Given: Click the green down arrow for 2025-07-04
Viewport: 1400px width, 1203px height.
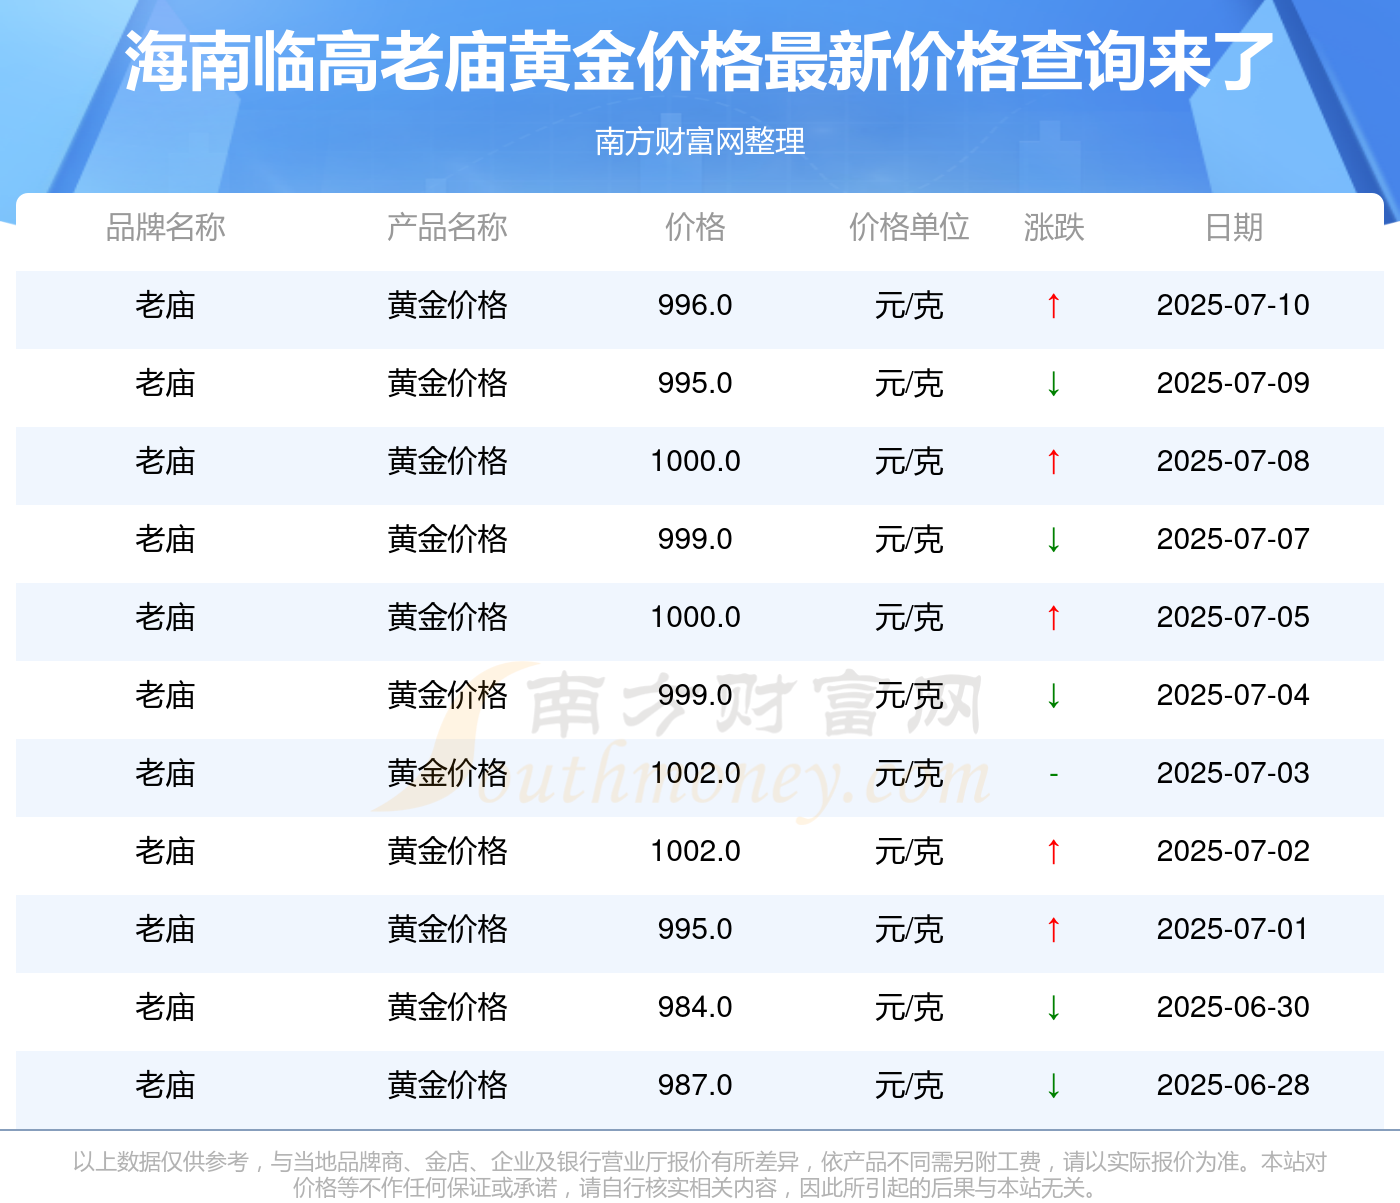Looking at the screenshot, I should [x=1053, y=695].
